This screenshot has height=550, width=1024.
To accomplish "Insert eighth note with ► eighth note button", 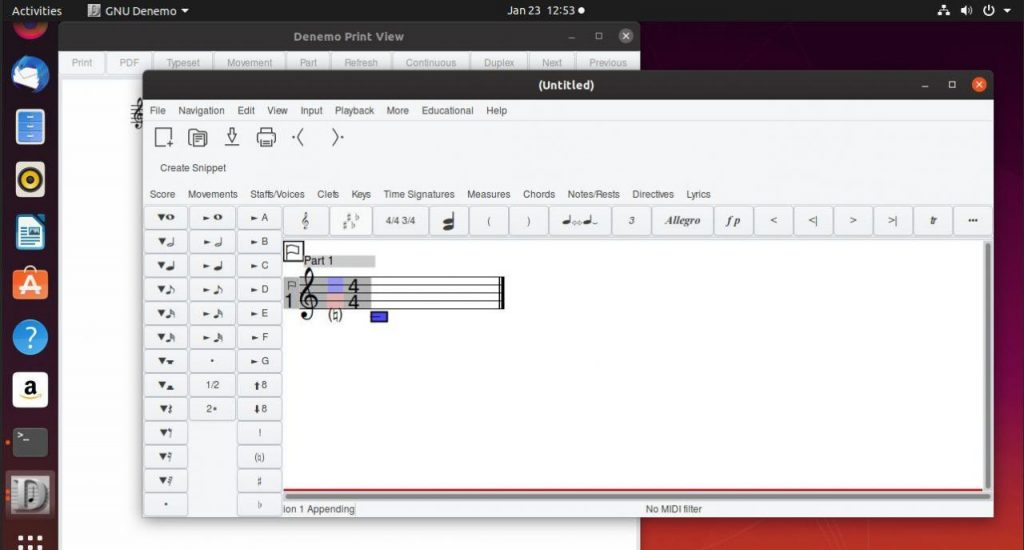I will click(212, 289).
